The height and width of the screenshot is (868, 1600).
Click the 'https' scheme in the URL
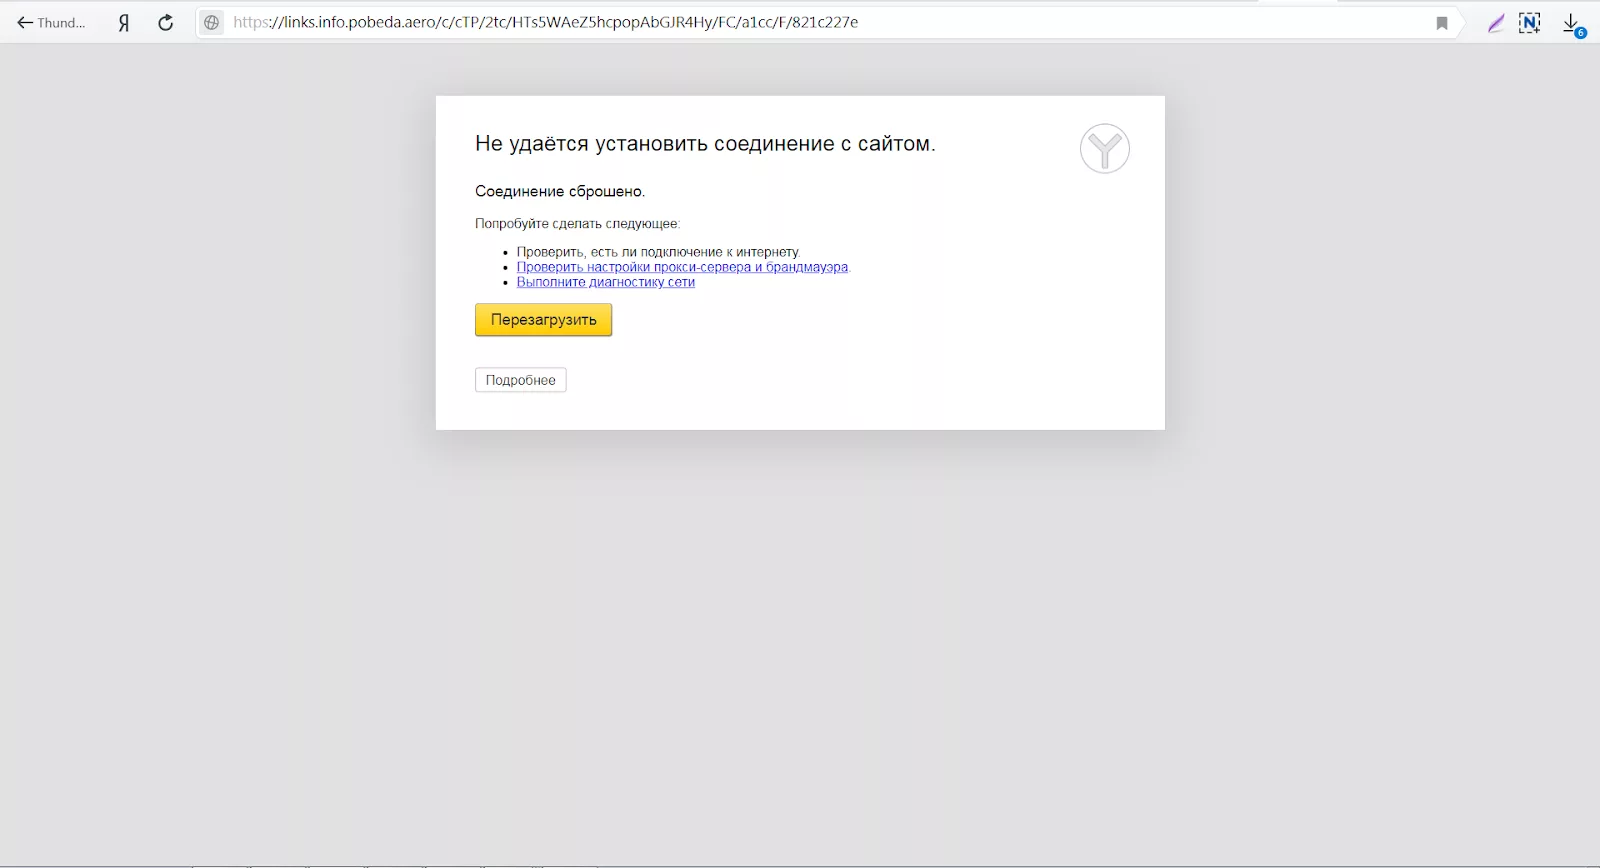(x=251, y=22)
